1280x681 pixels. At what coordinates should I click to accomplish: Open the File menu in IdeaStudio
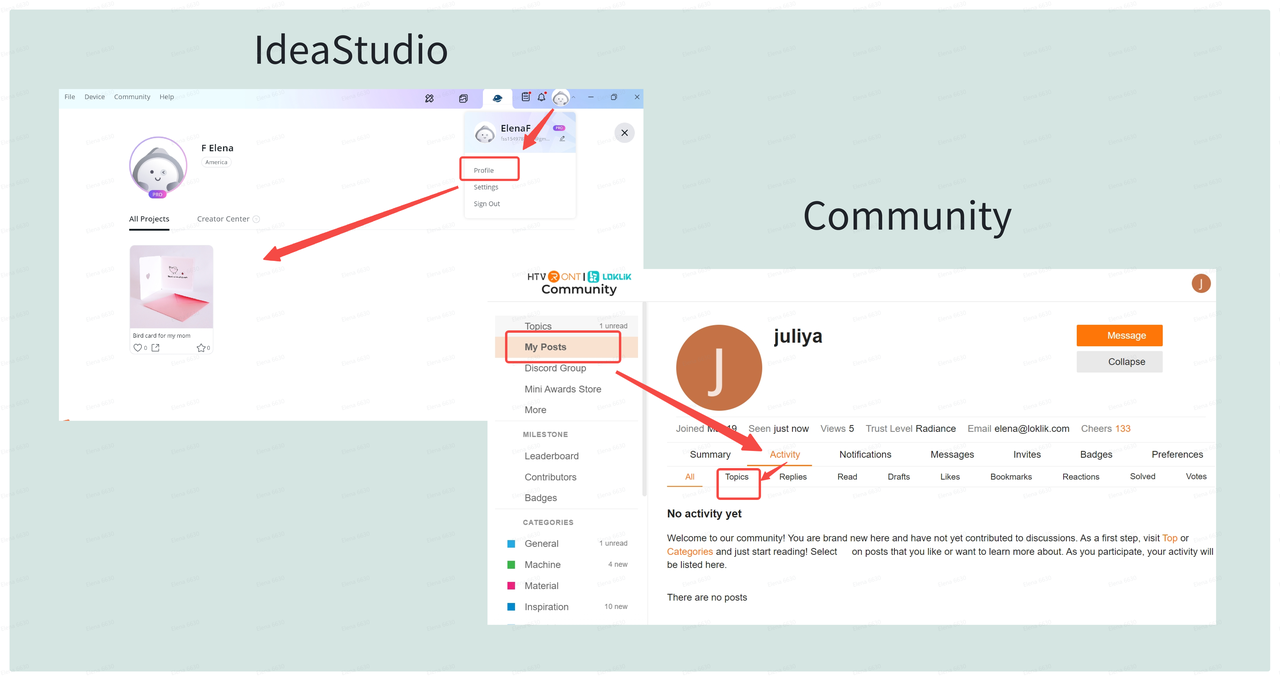[70, 97]
